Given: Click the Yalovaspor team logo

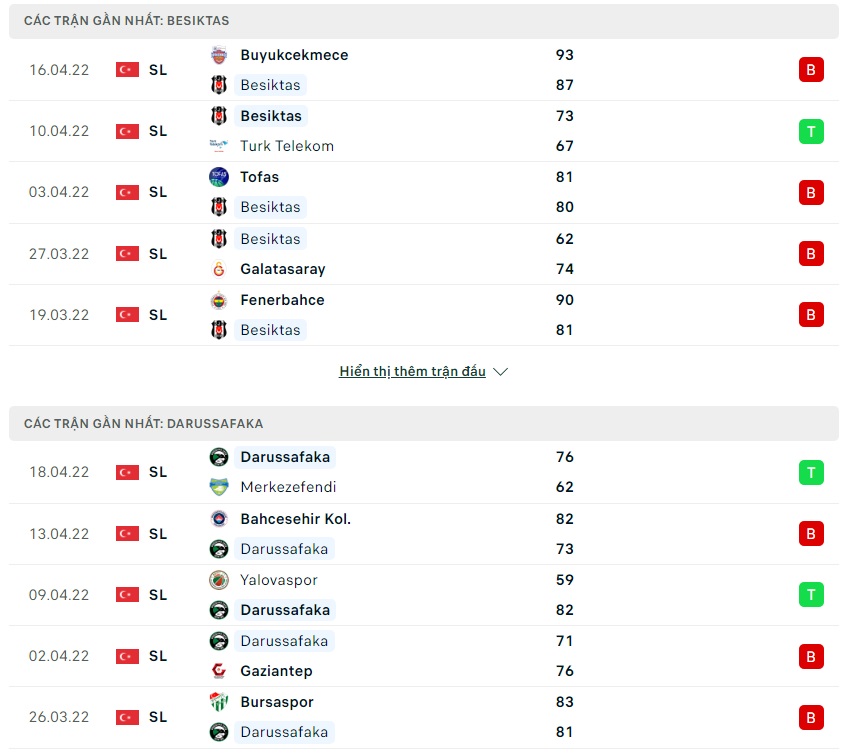Looking at the screenshot, I should pyautogui.click(x=219, y=580).
